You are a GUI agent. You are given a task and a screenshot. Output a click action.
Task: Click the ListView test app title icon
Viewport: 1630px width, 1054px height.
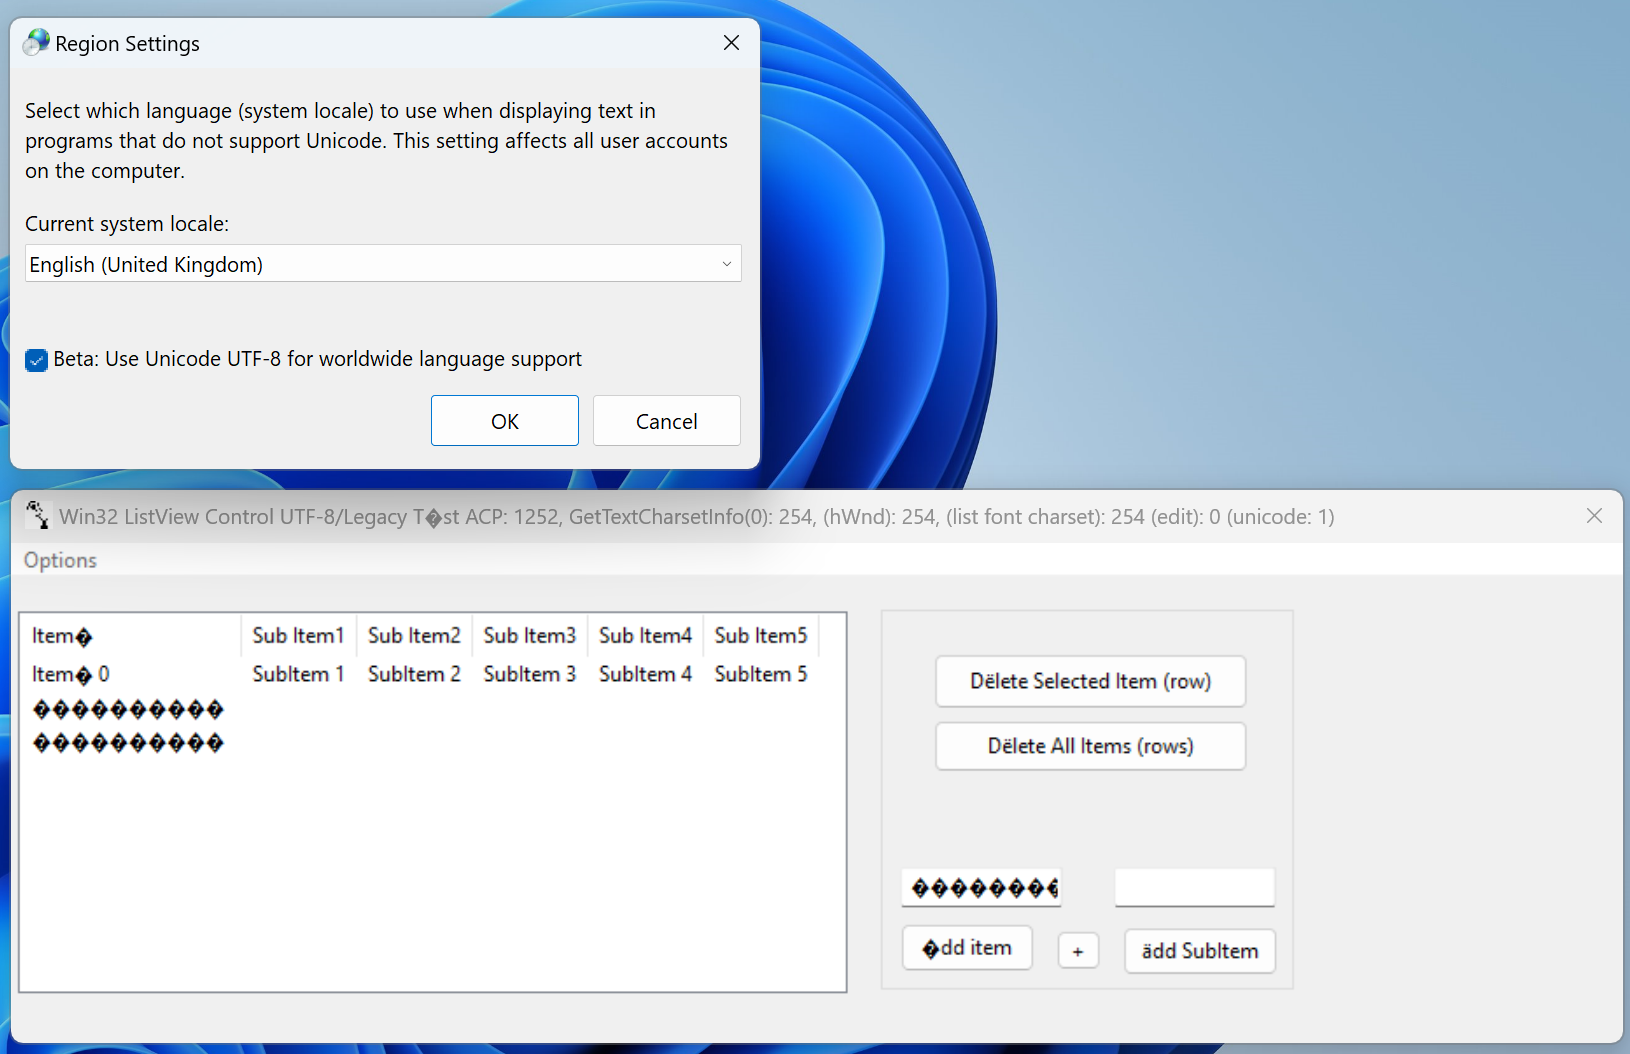tap(37, 515)
